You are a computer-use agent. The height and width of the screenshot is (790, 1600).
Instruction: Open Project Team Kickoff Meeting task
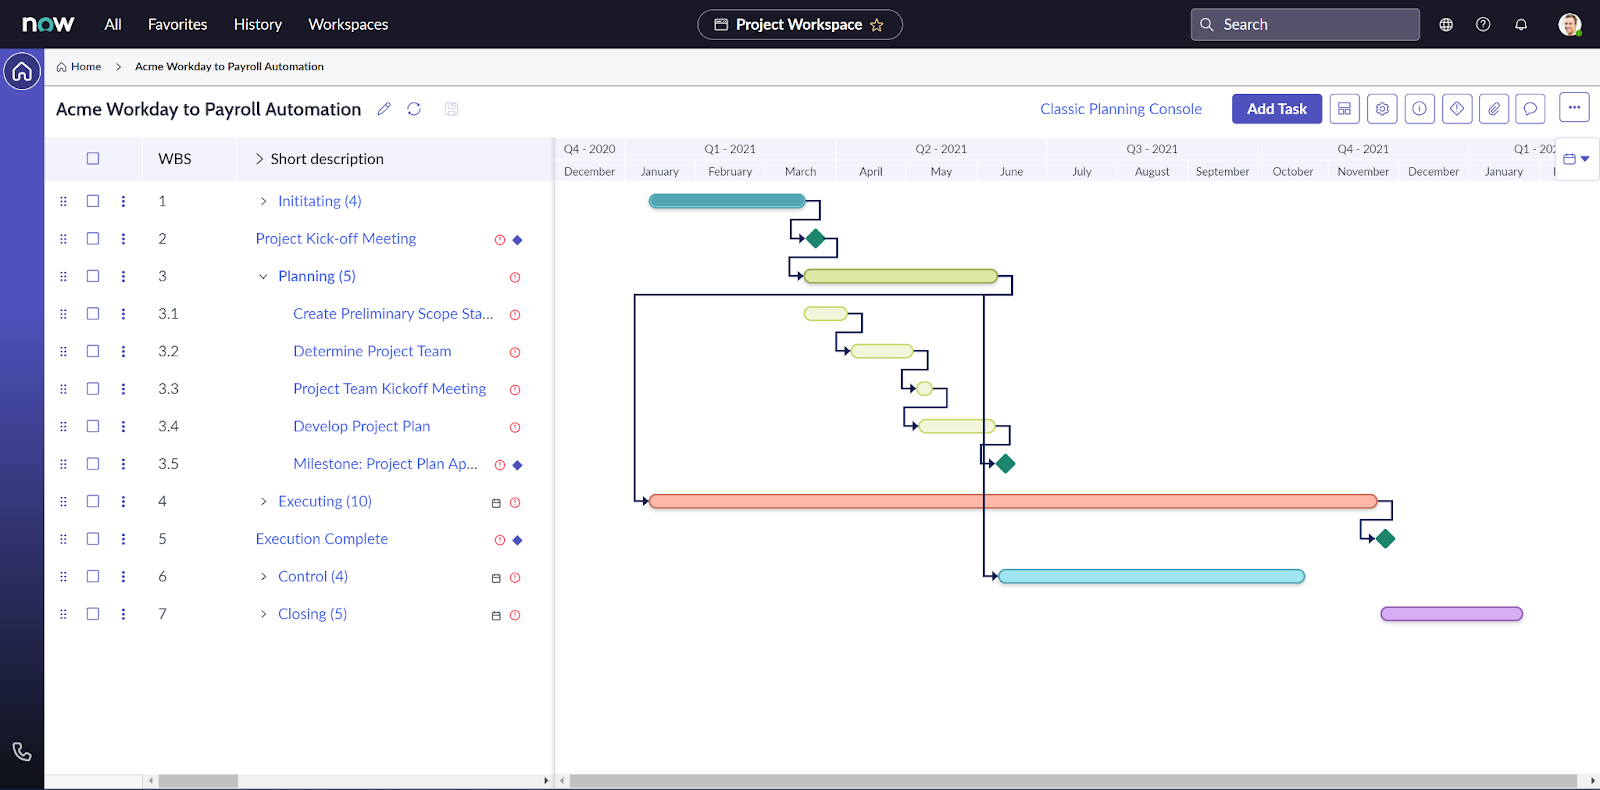coord(390,389)
